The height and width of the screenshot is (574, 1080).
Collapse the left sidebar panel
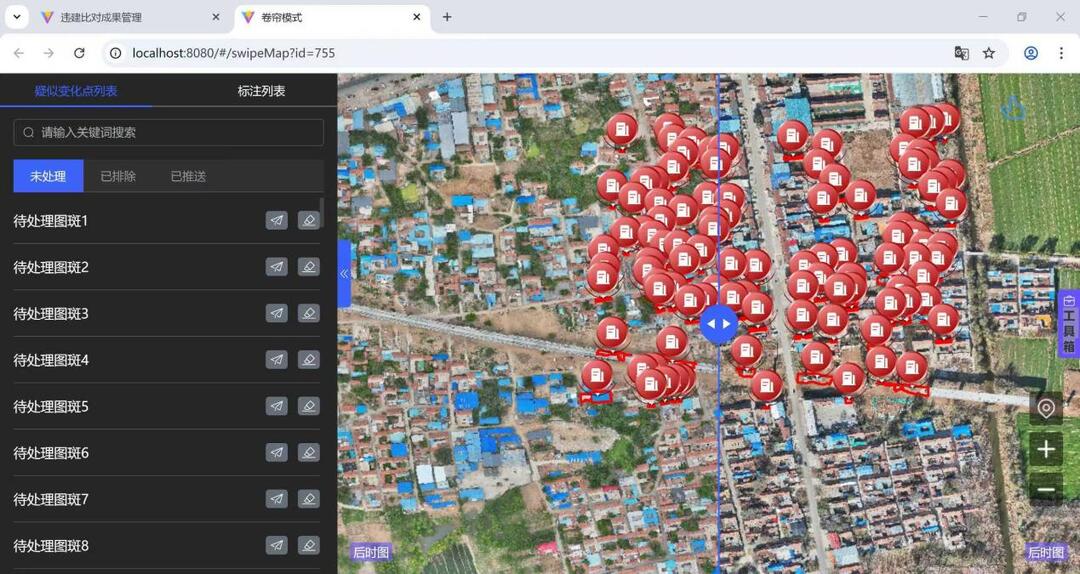(344, 273)
